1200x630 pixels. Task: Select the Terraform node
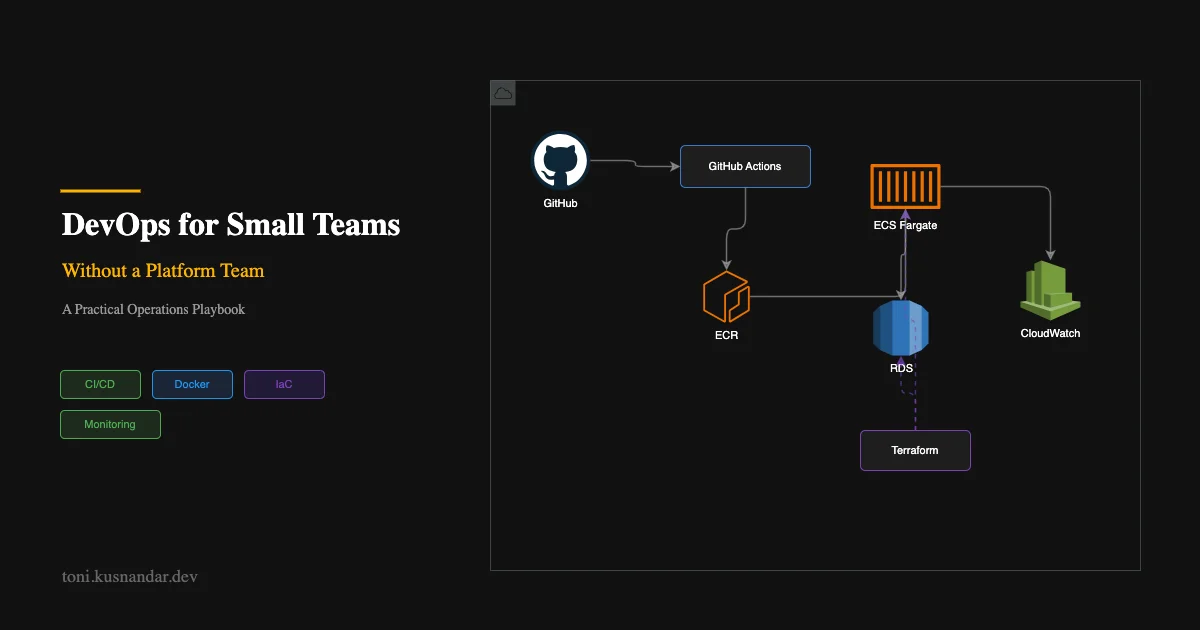click(x=915, y=450)
